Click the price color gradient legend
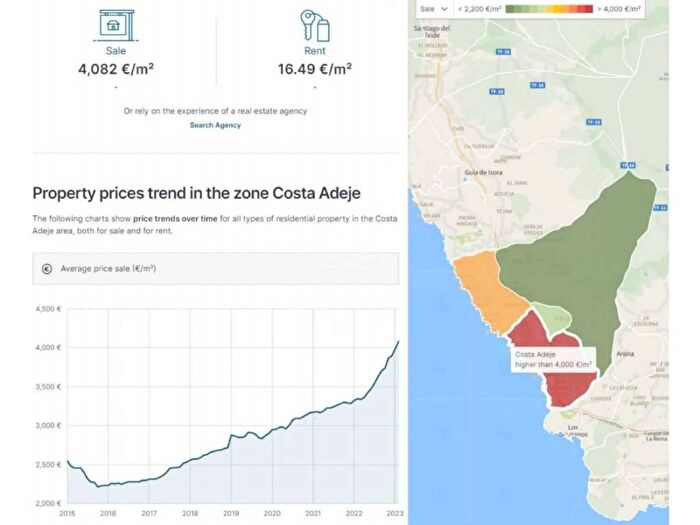700x525 pixels. pos(548,8)
